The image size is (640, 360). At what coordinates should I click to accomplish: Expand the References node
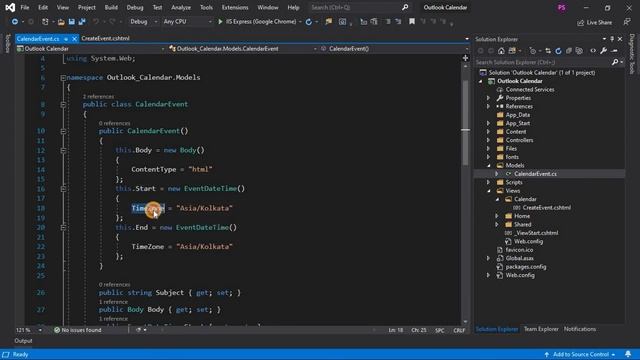(x=488, y=107)
